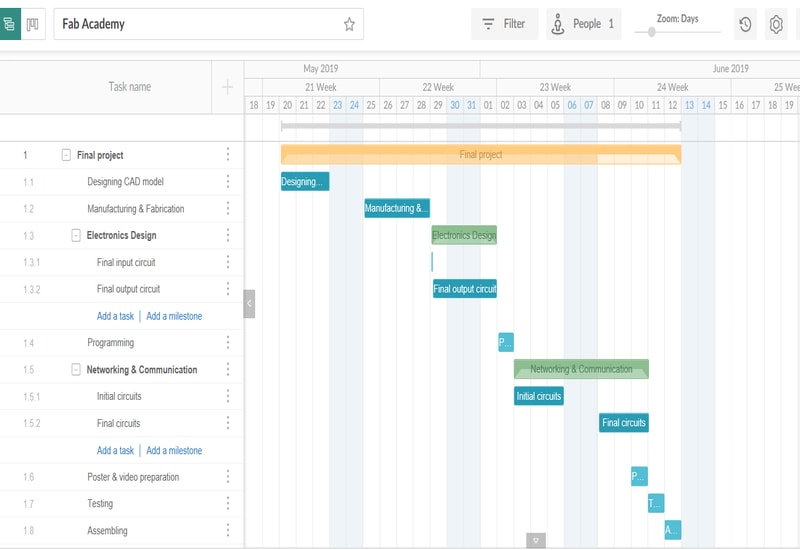The width and height of the screenshot is (800, 550).
Task: Click the scroll-down arrow at chart bottom
Action: pos(536,541)
